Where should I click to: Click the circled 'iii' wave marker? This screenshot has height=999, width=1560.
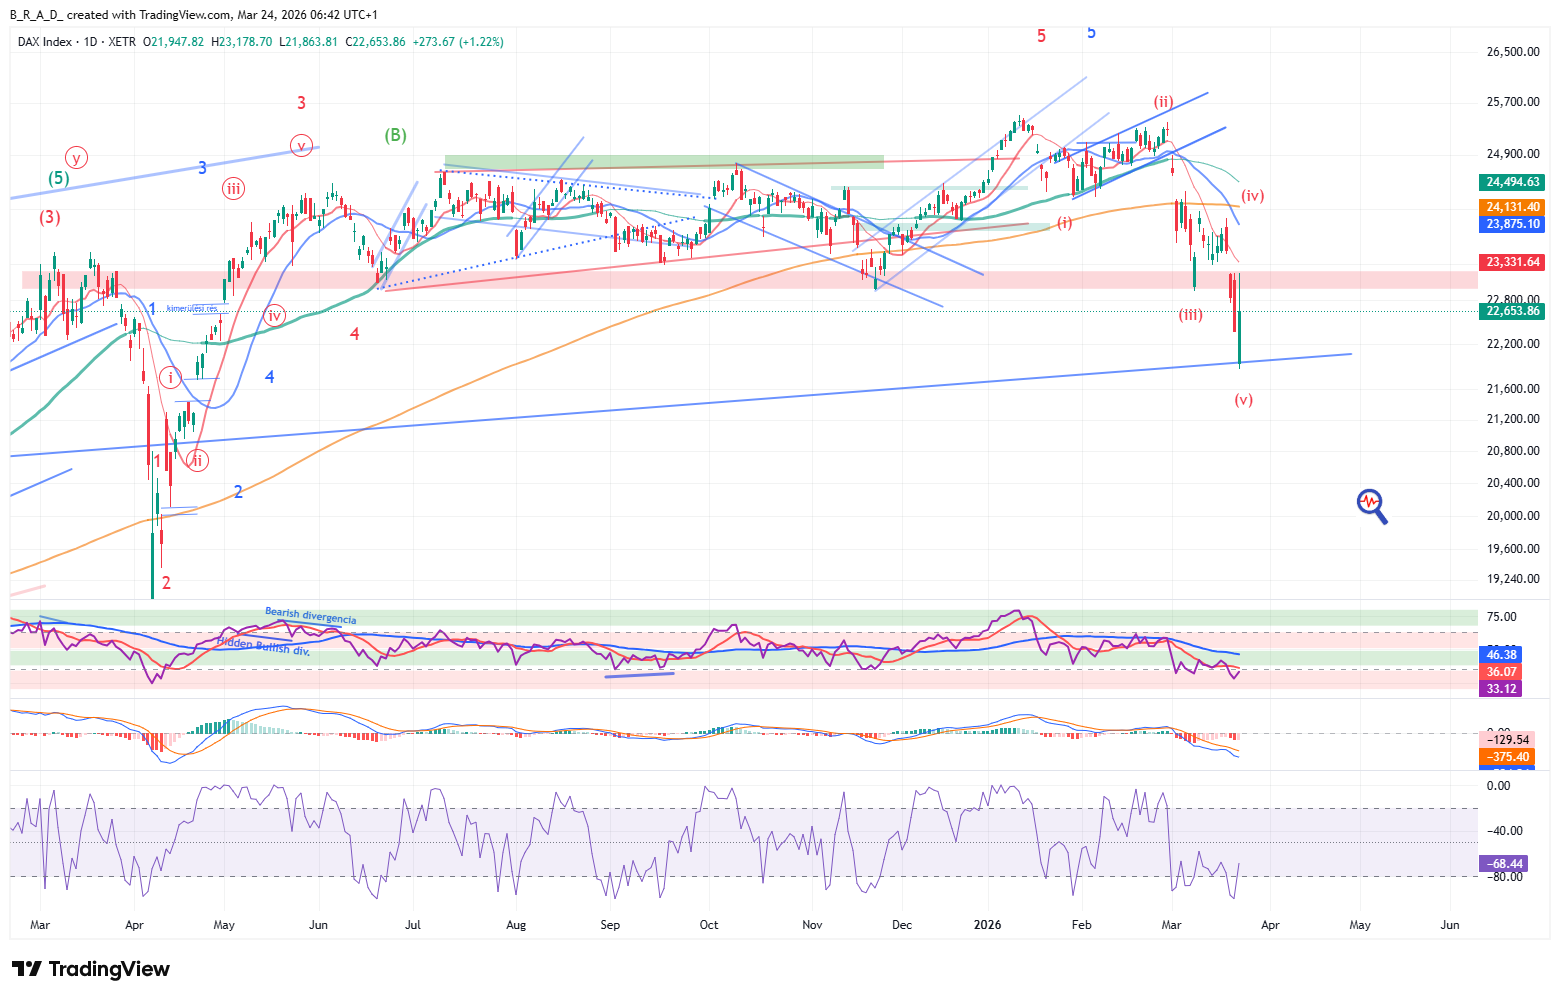[x=233, y=188]
